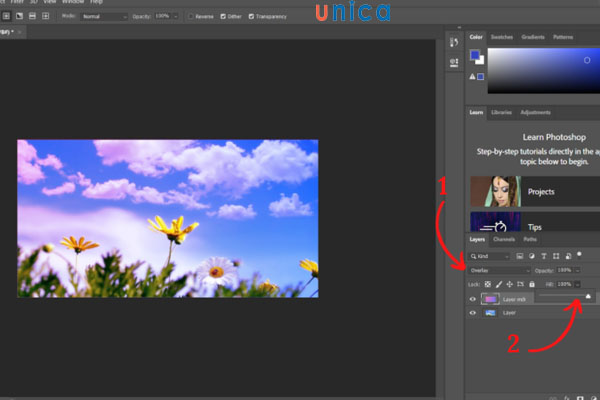600x400 pixels.
Task: Switch to the Channels tab
Action: click(504, 240)
